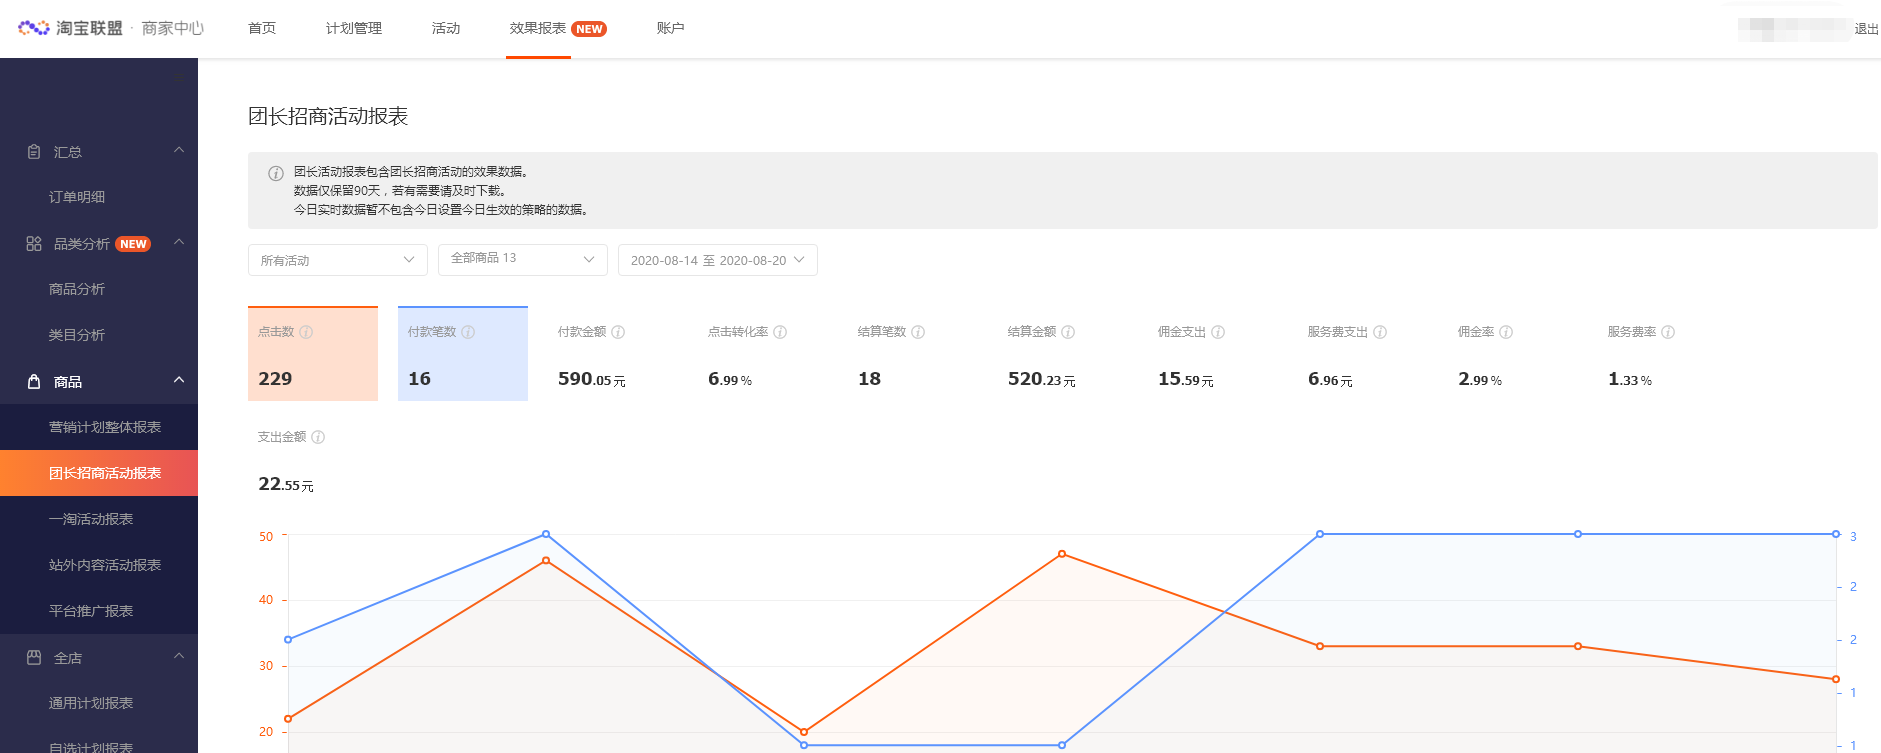The height and width of the screenshot is (753, 1881).
Task: Collapse the 汇总 sidebar section
Action: [x=179, y=151]
